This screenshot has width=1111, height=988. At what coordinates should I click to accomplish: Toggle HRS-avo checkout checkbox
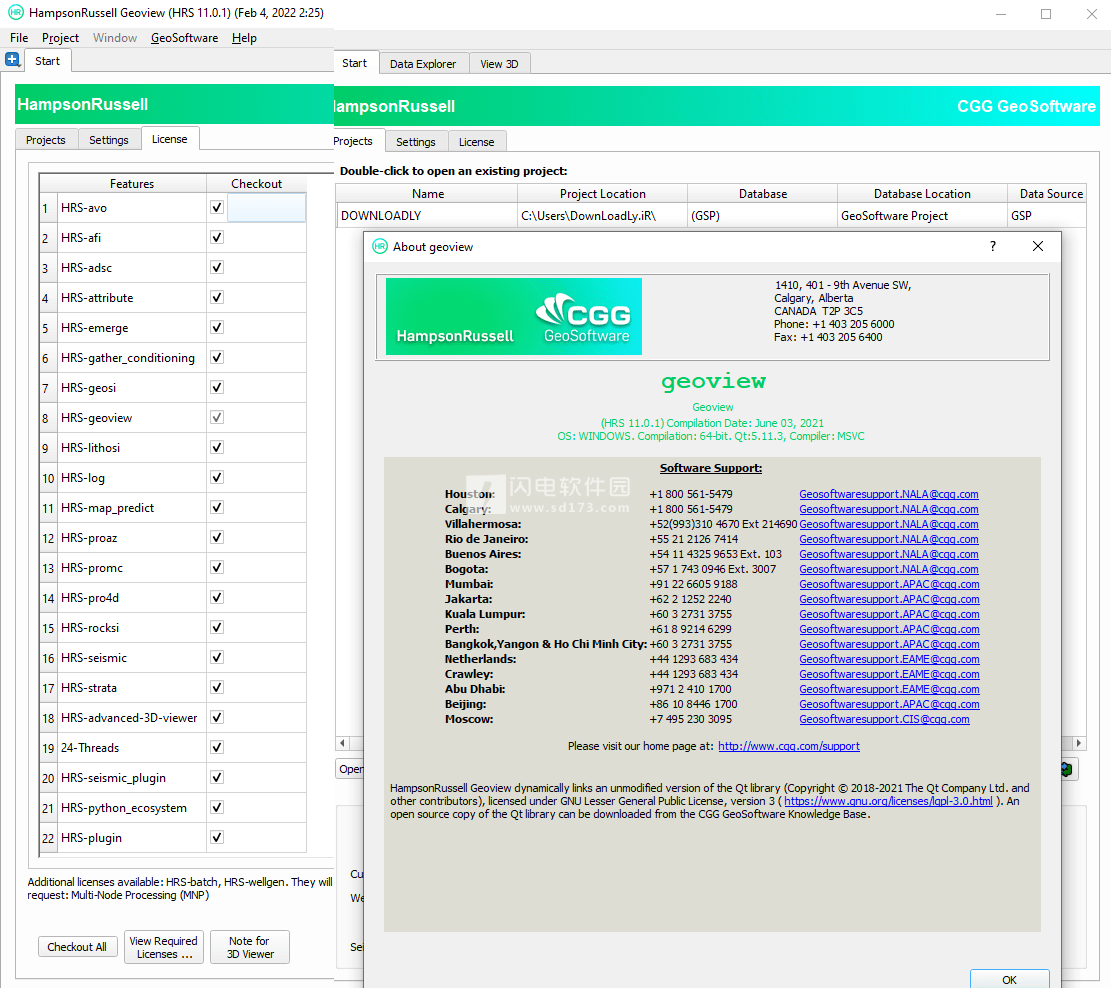tap(217, 207)
